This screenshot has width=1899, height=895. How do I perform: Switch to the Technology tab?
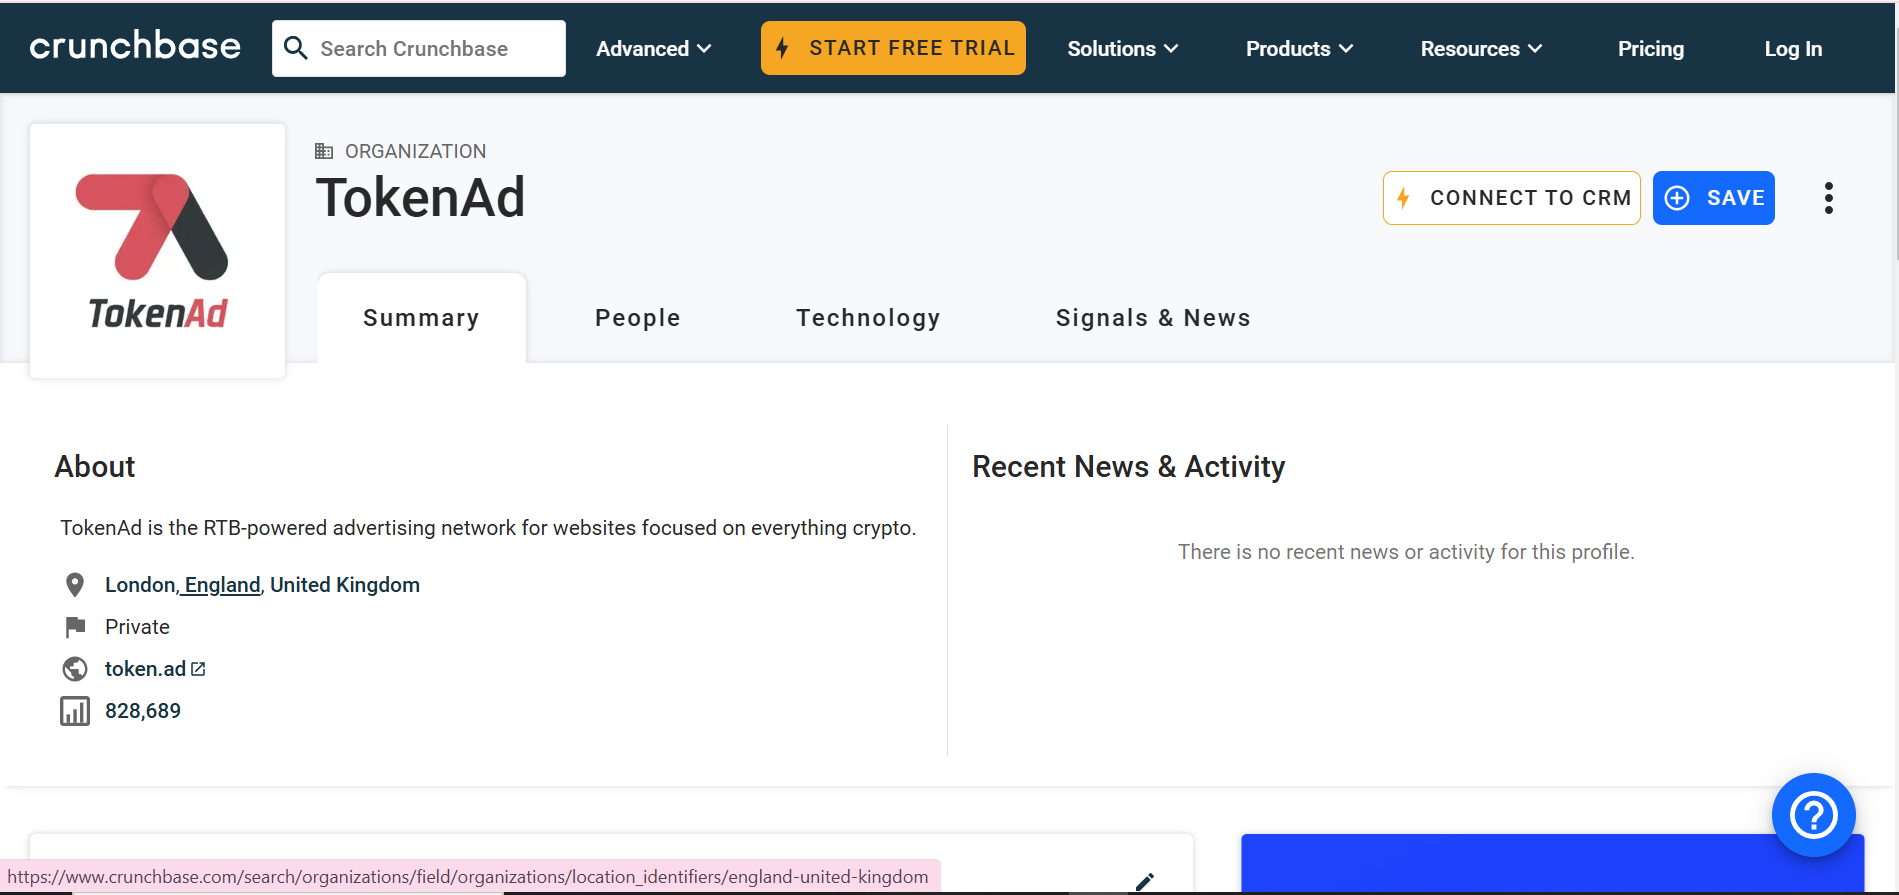(x=868, y=318)
